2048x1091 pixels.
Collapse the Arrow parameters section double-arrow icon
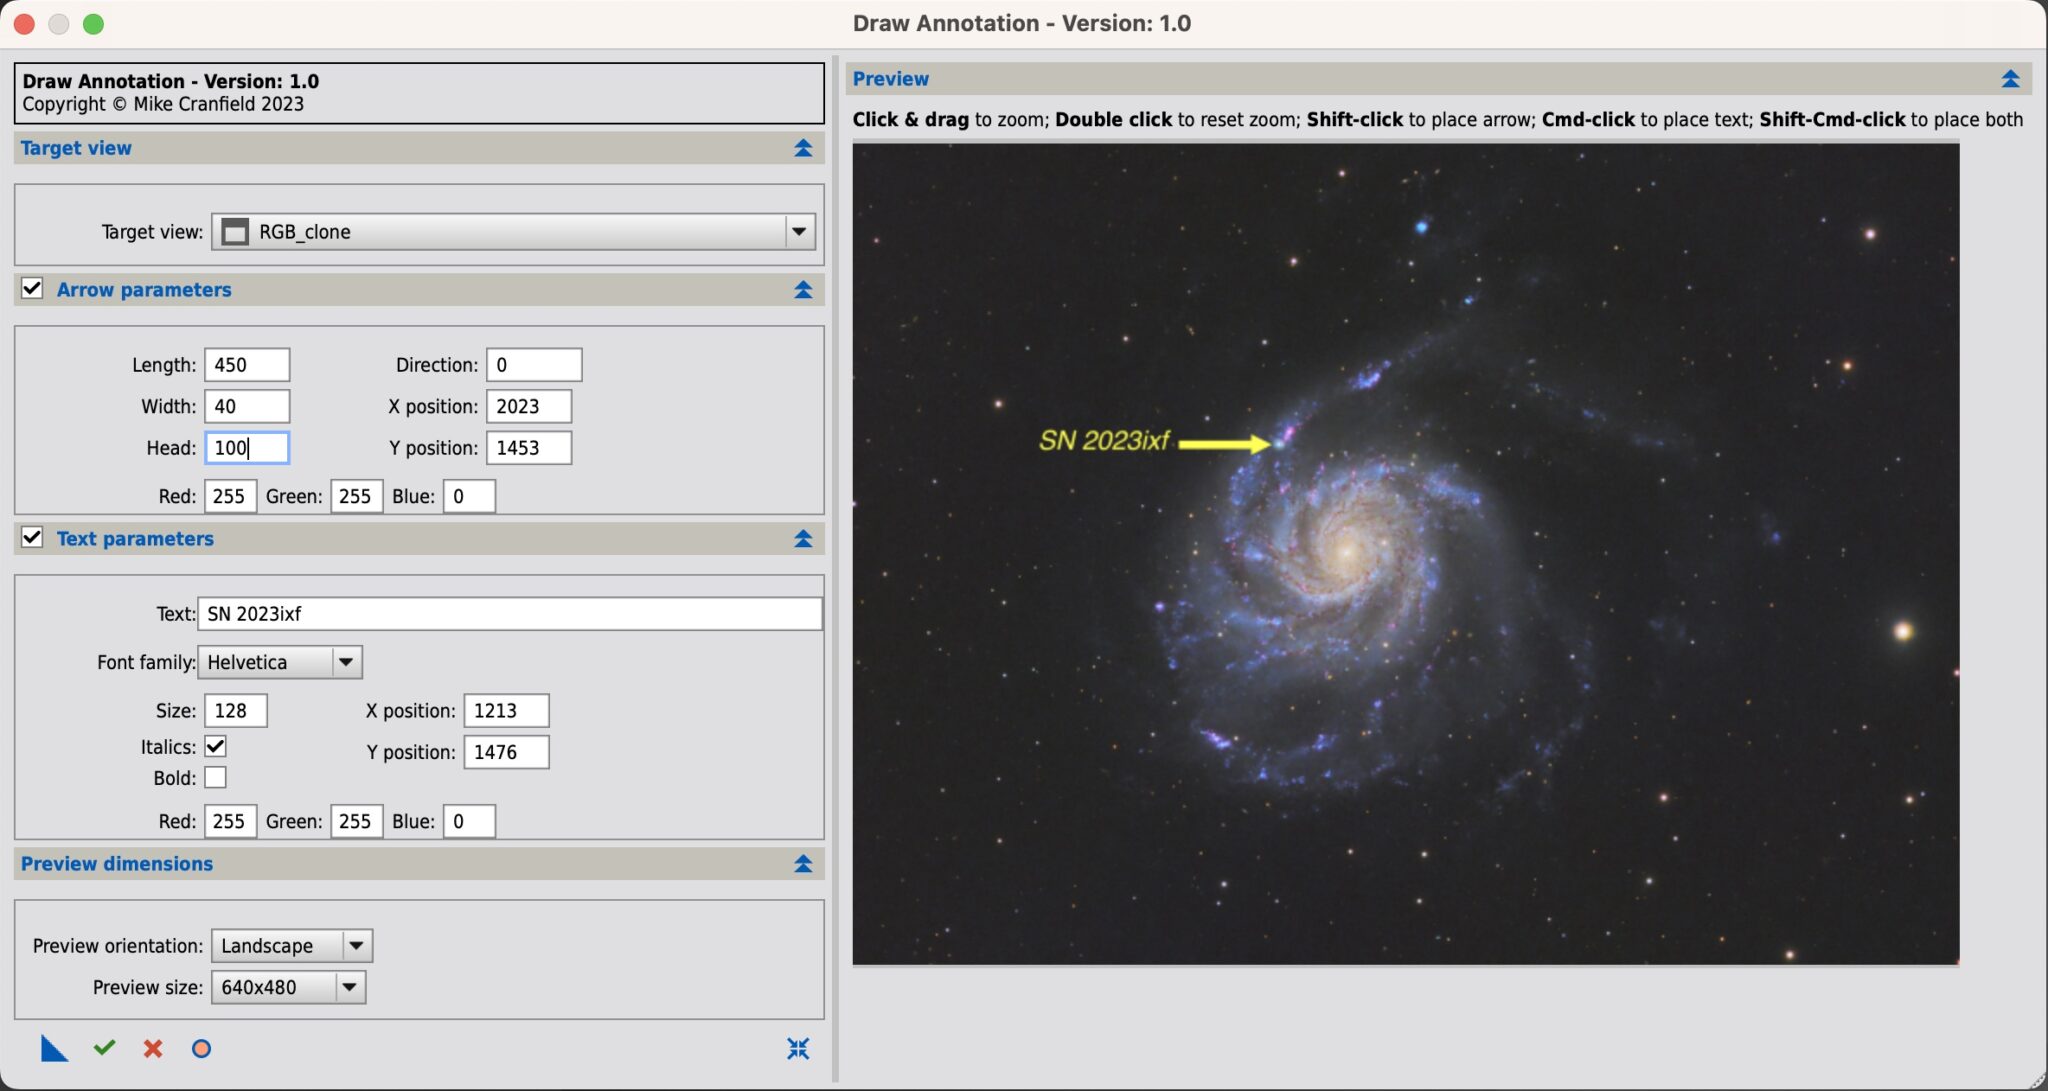[x=801, y=289]
